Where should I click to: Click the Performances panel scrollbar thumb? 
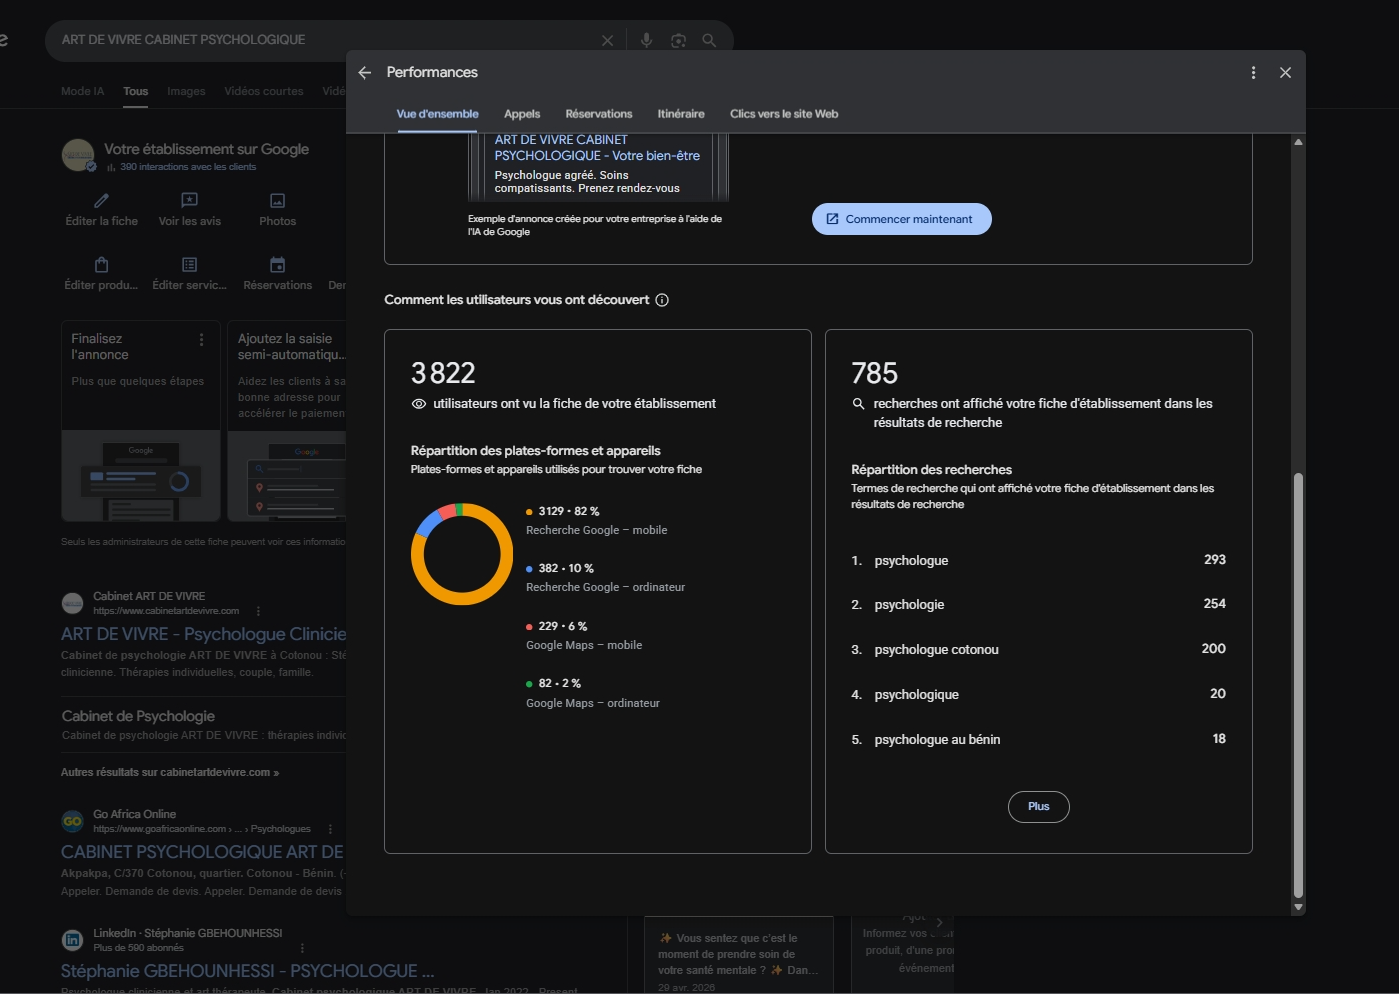click(x=1298, y=685)
